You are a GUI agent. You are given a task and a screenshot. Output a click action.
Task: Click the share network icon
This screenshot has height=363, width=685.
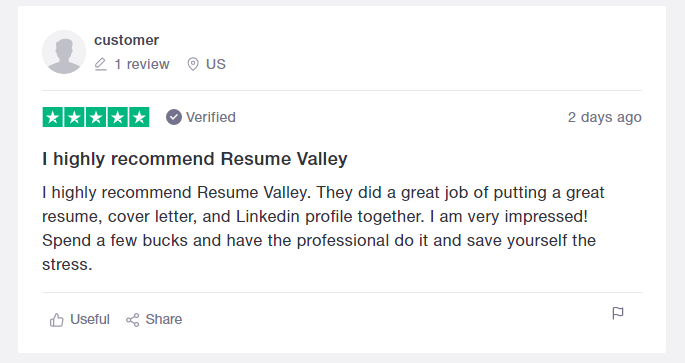click(x=132, y=320)
